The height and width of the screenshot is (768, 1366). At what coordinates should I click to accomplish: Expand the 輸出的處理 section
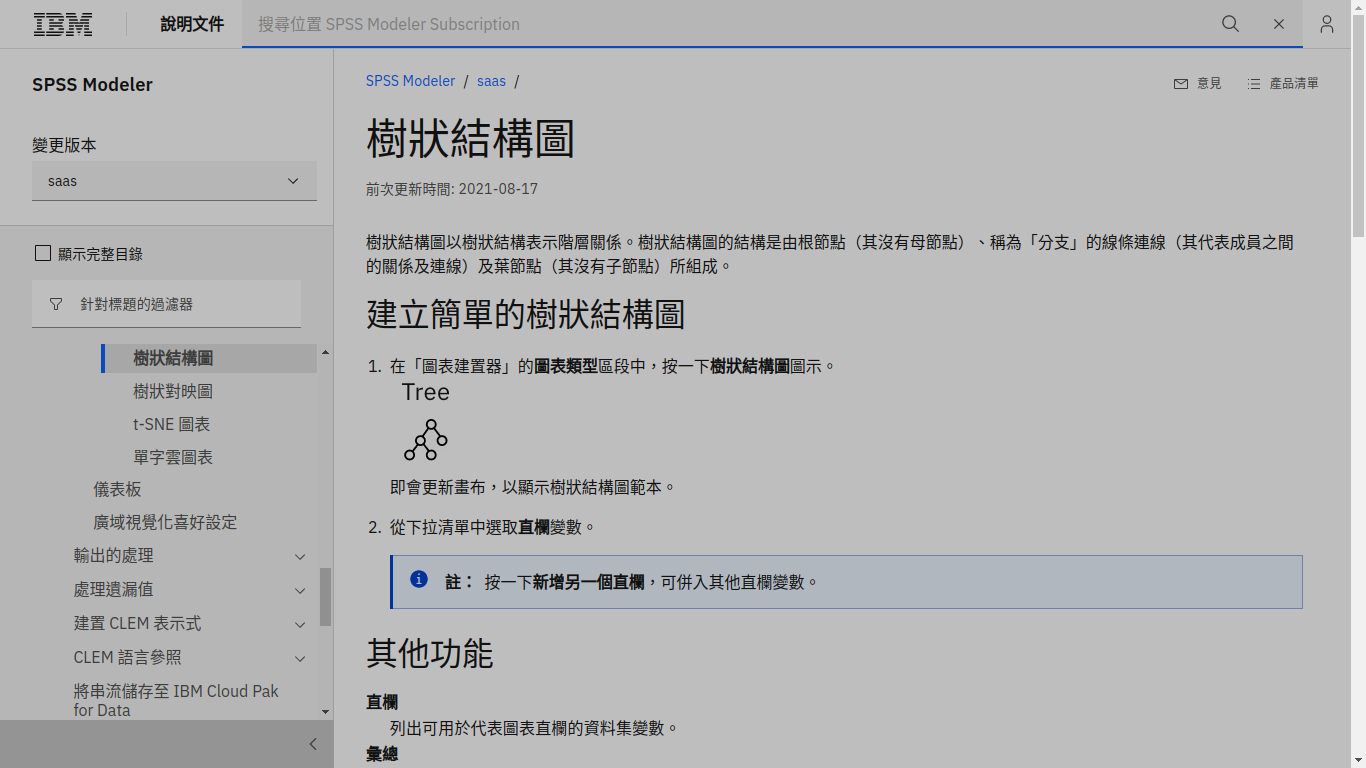tap(299, 556)
